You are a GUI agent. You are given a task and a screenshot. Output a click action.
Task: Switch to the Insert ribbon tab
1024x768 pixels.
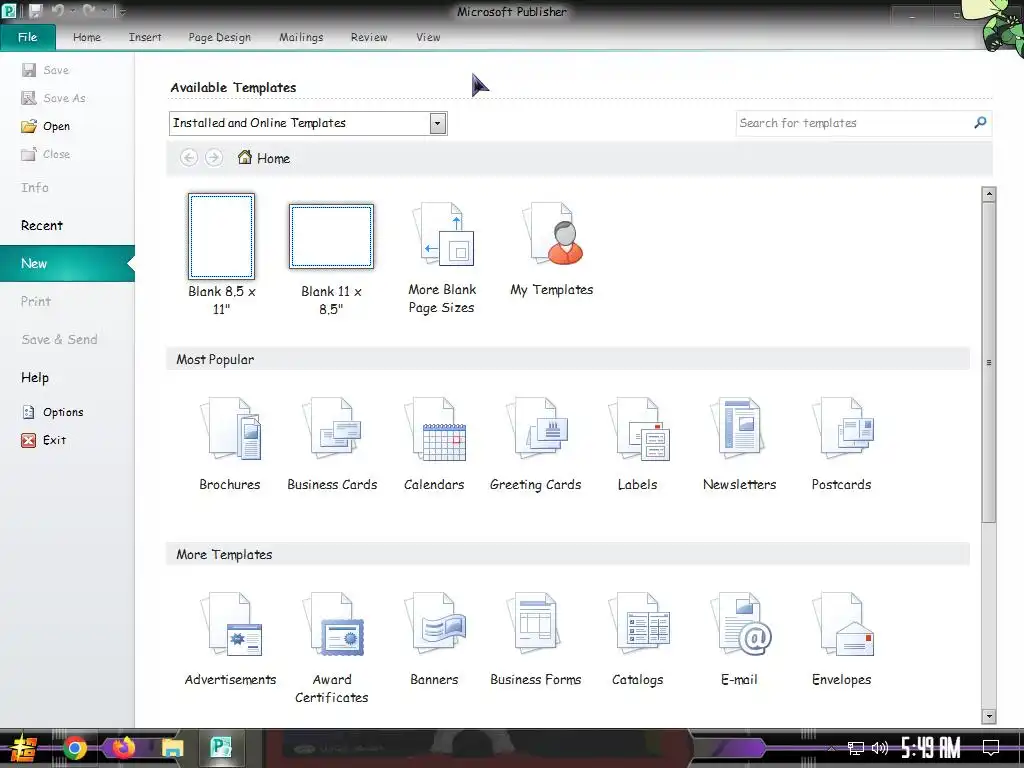coord(145,37)
